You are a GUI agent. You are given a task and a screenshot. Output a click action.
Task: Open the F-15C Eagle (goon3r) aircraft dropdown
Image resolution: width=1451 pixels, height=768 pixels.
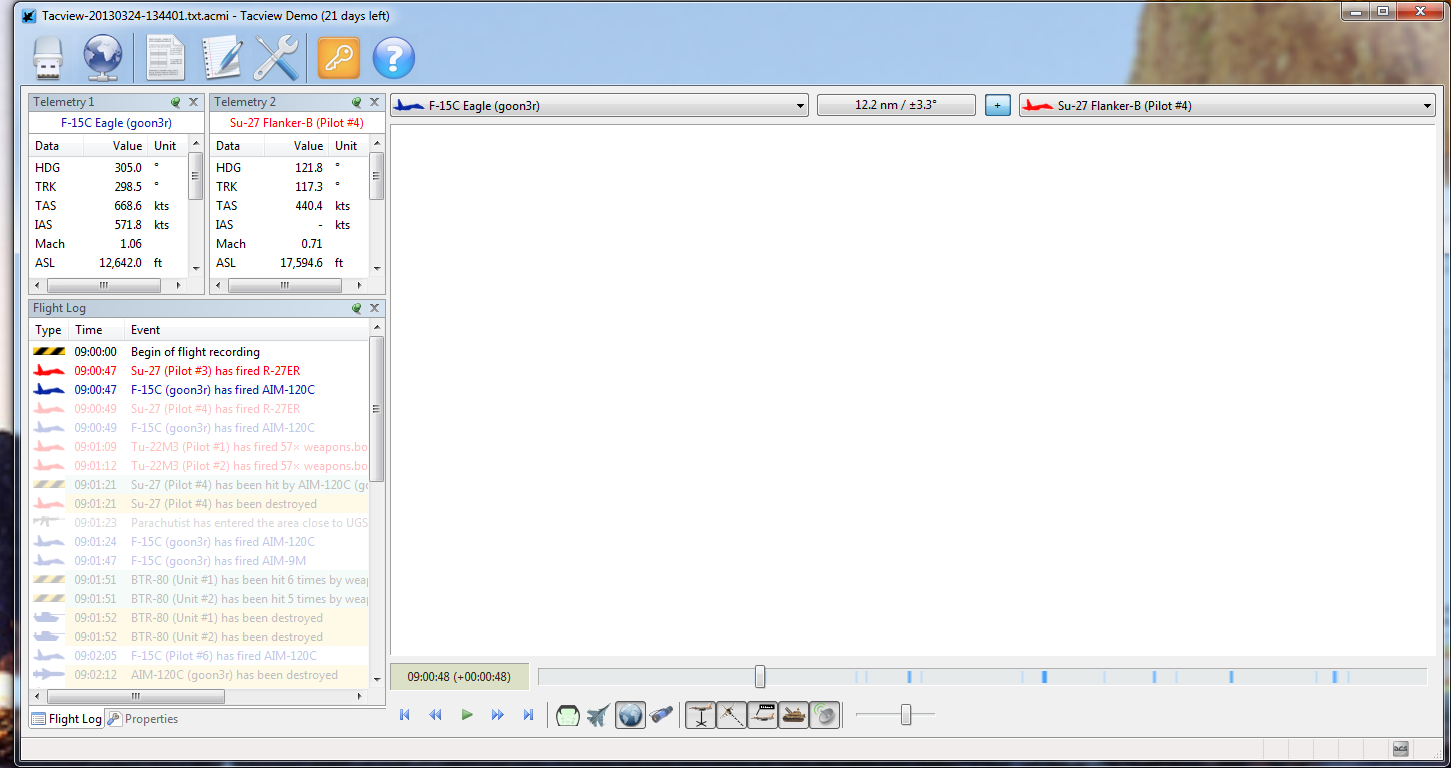(x=599, y=106)
